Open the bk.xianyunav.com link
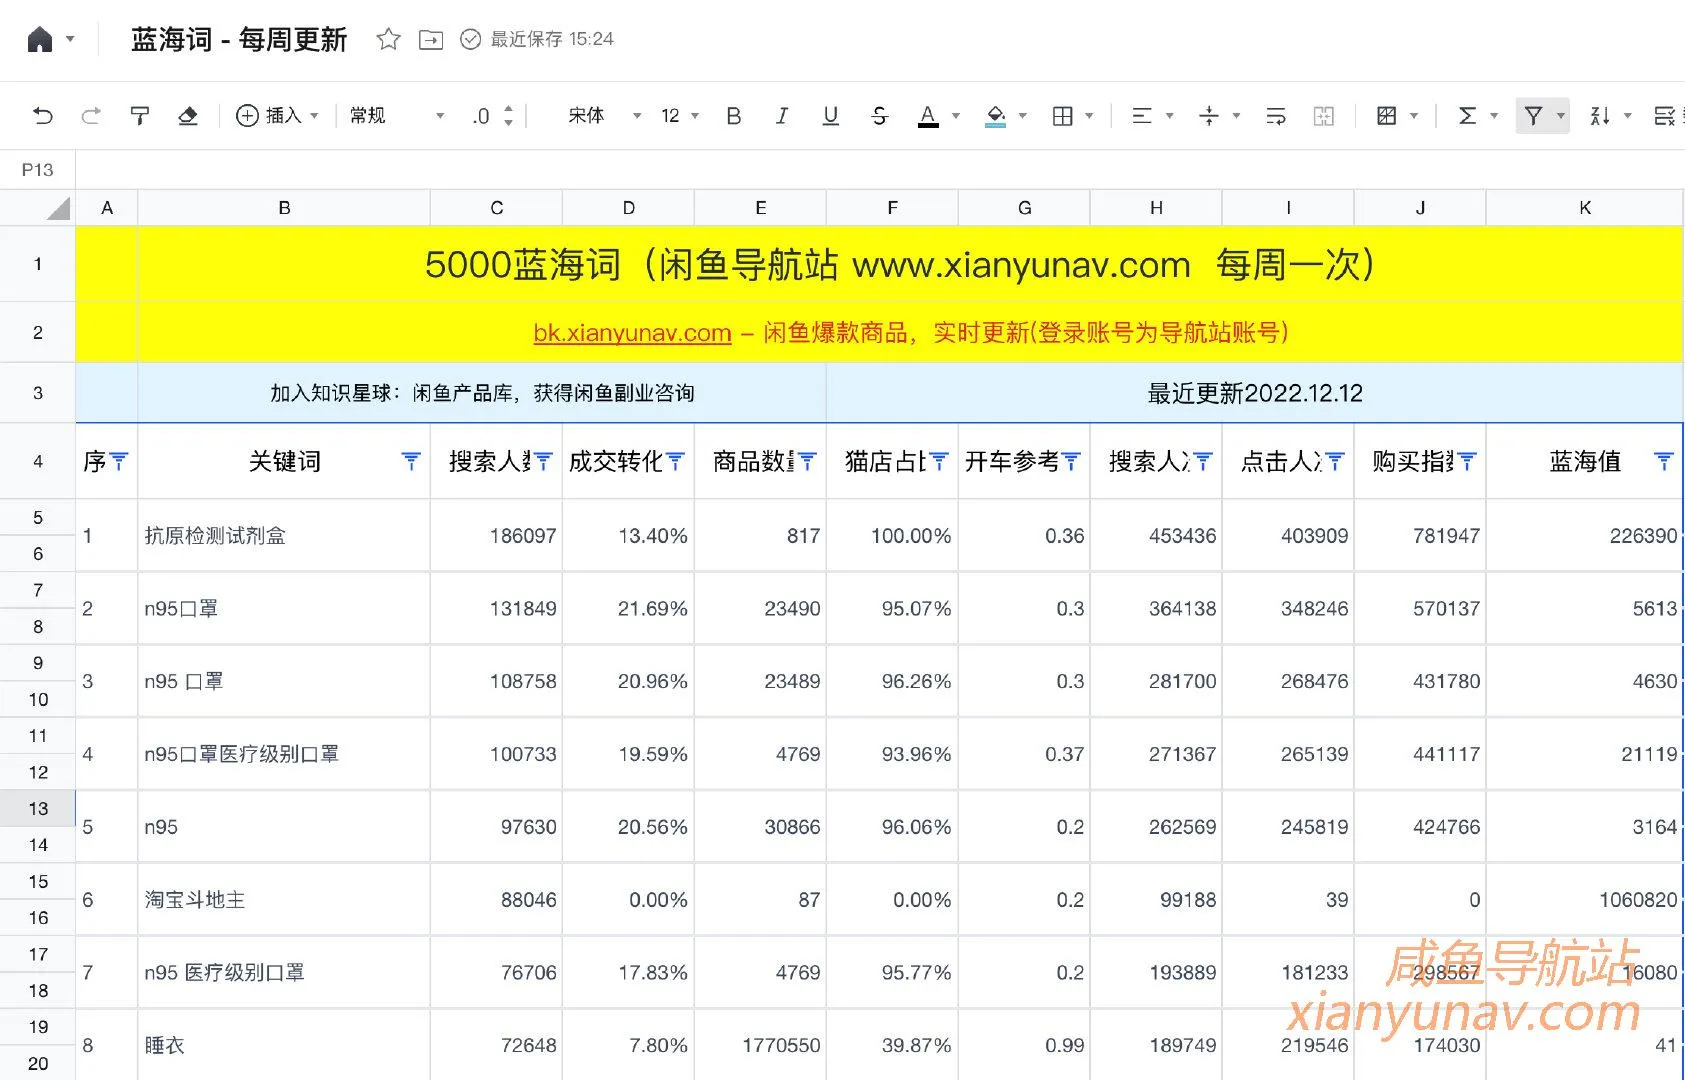1685x1080 pixels. click(631, 332)
